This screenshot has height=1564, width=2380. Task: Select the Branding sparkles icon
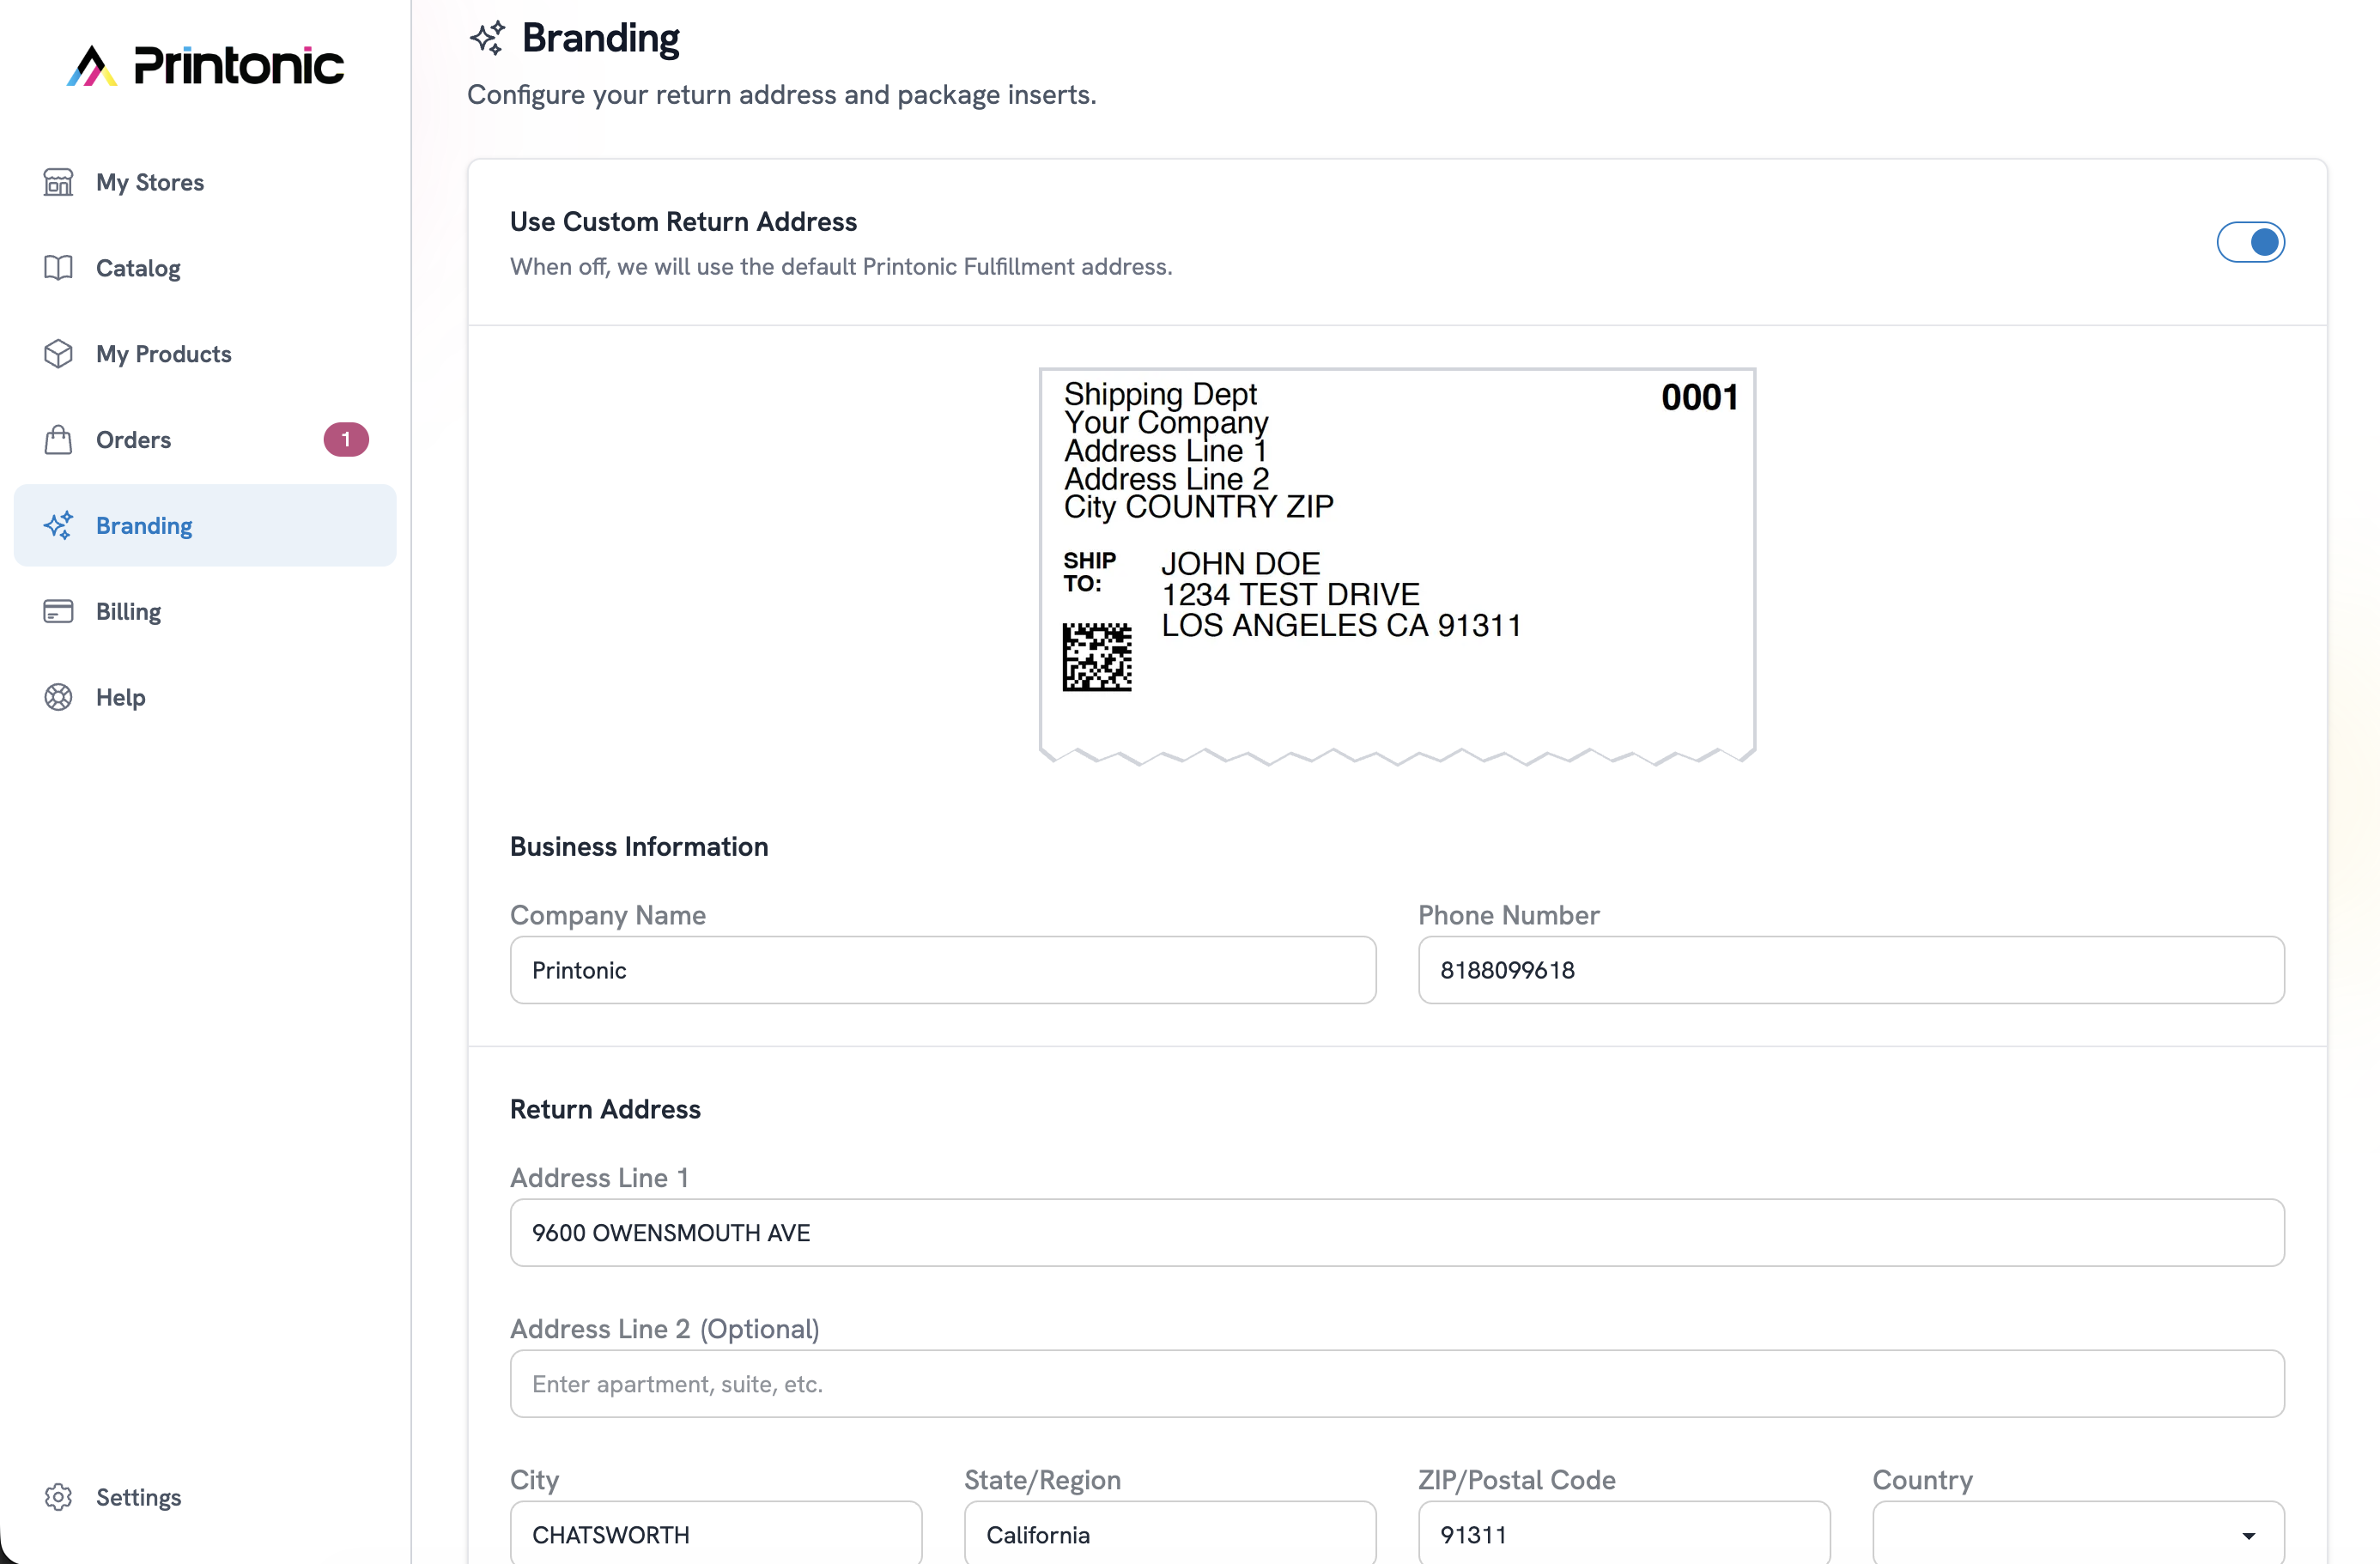(58, 525)
